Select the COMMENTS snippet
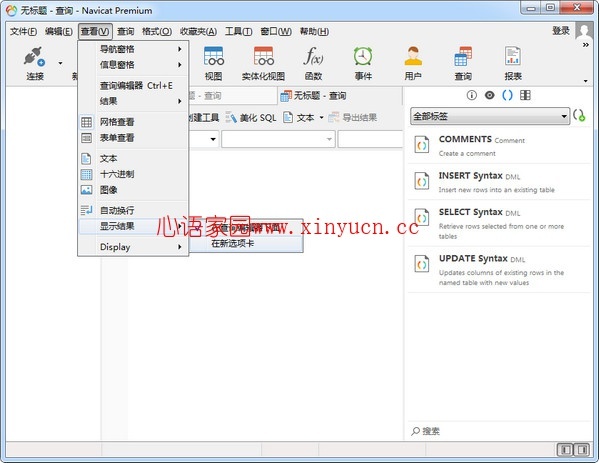 pyautogui.click(x=499, y=146)
